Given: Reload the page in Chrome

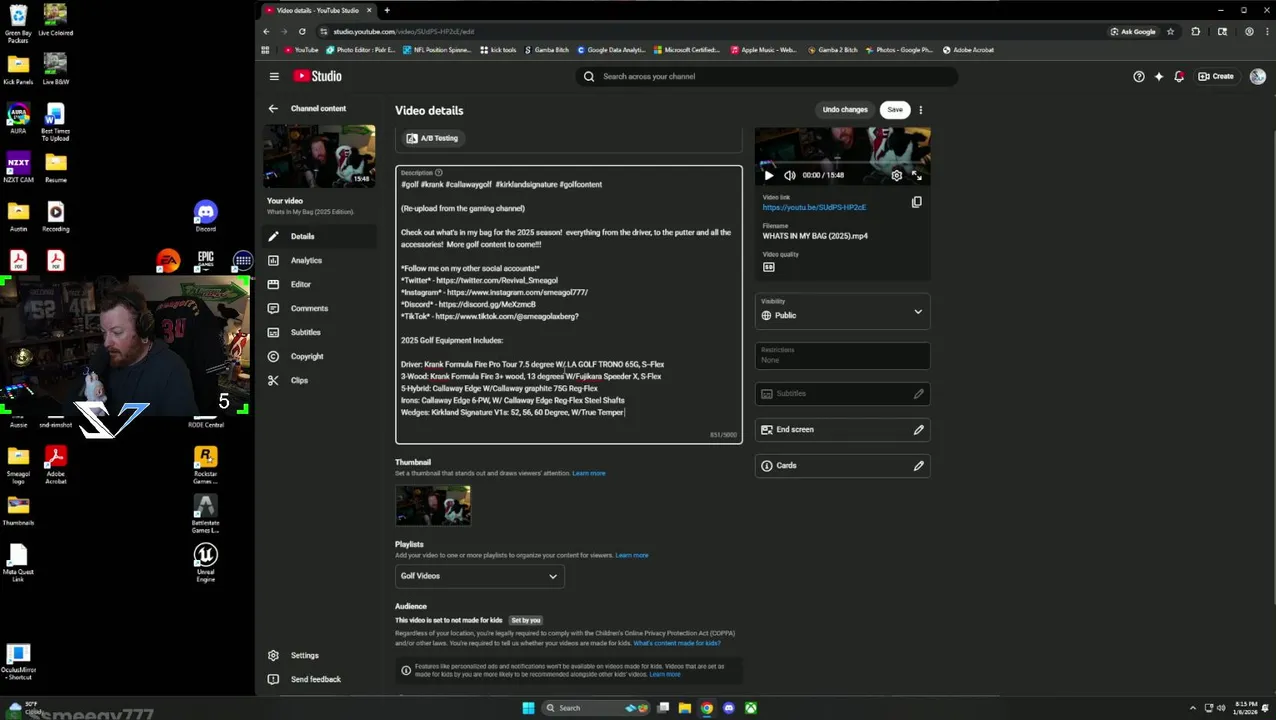Looking at the screenshot, I should coord(302,31).
